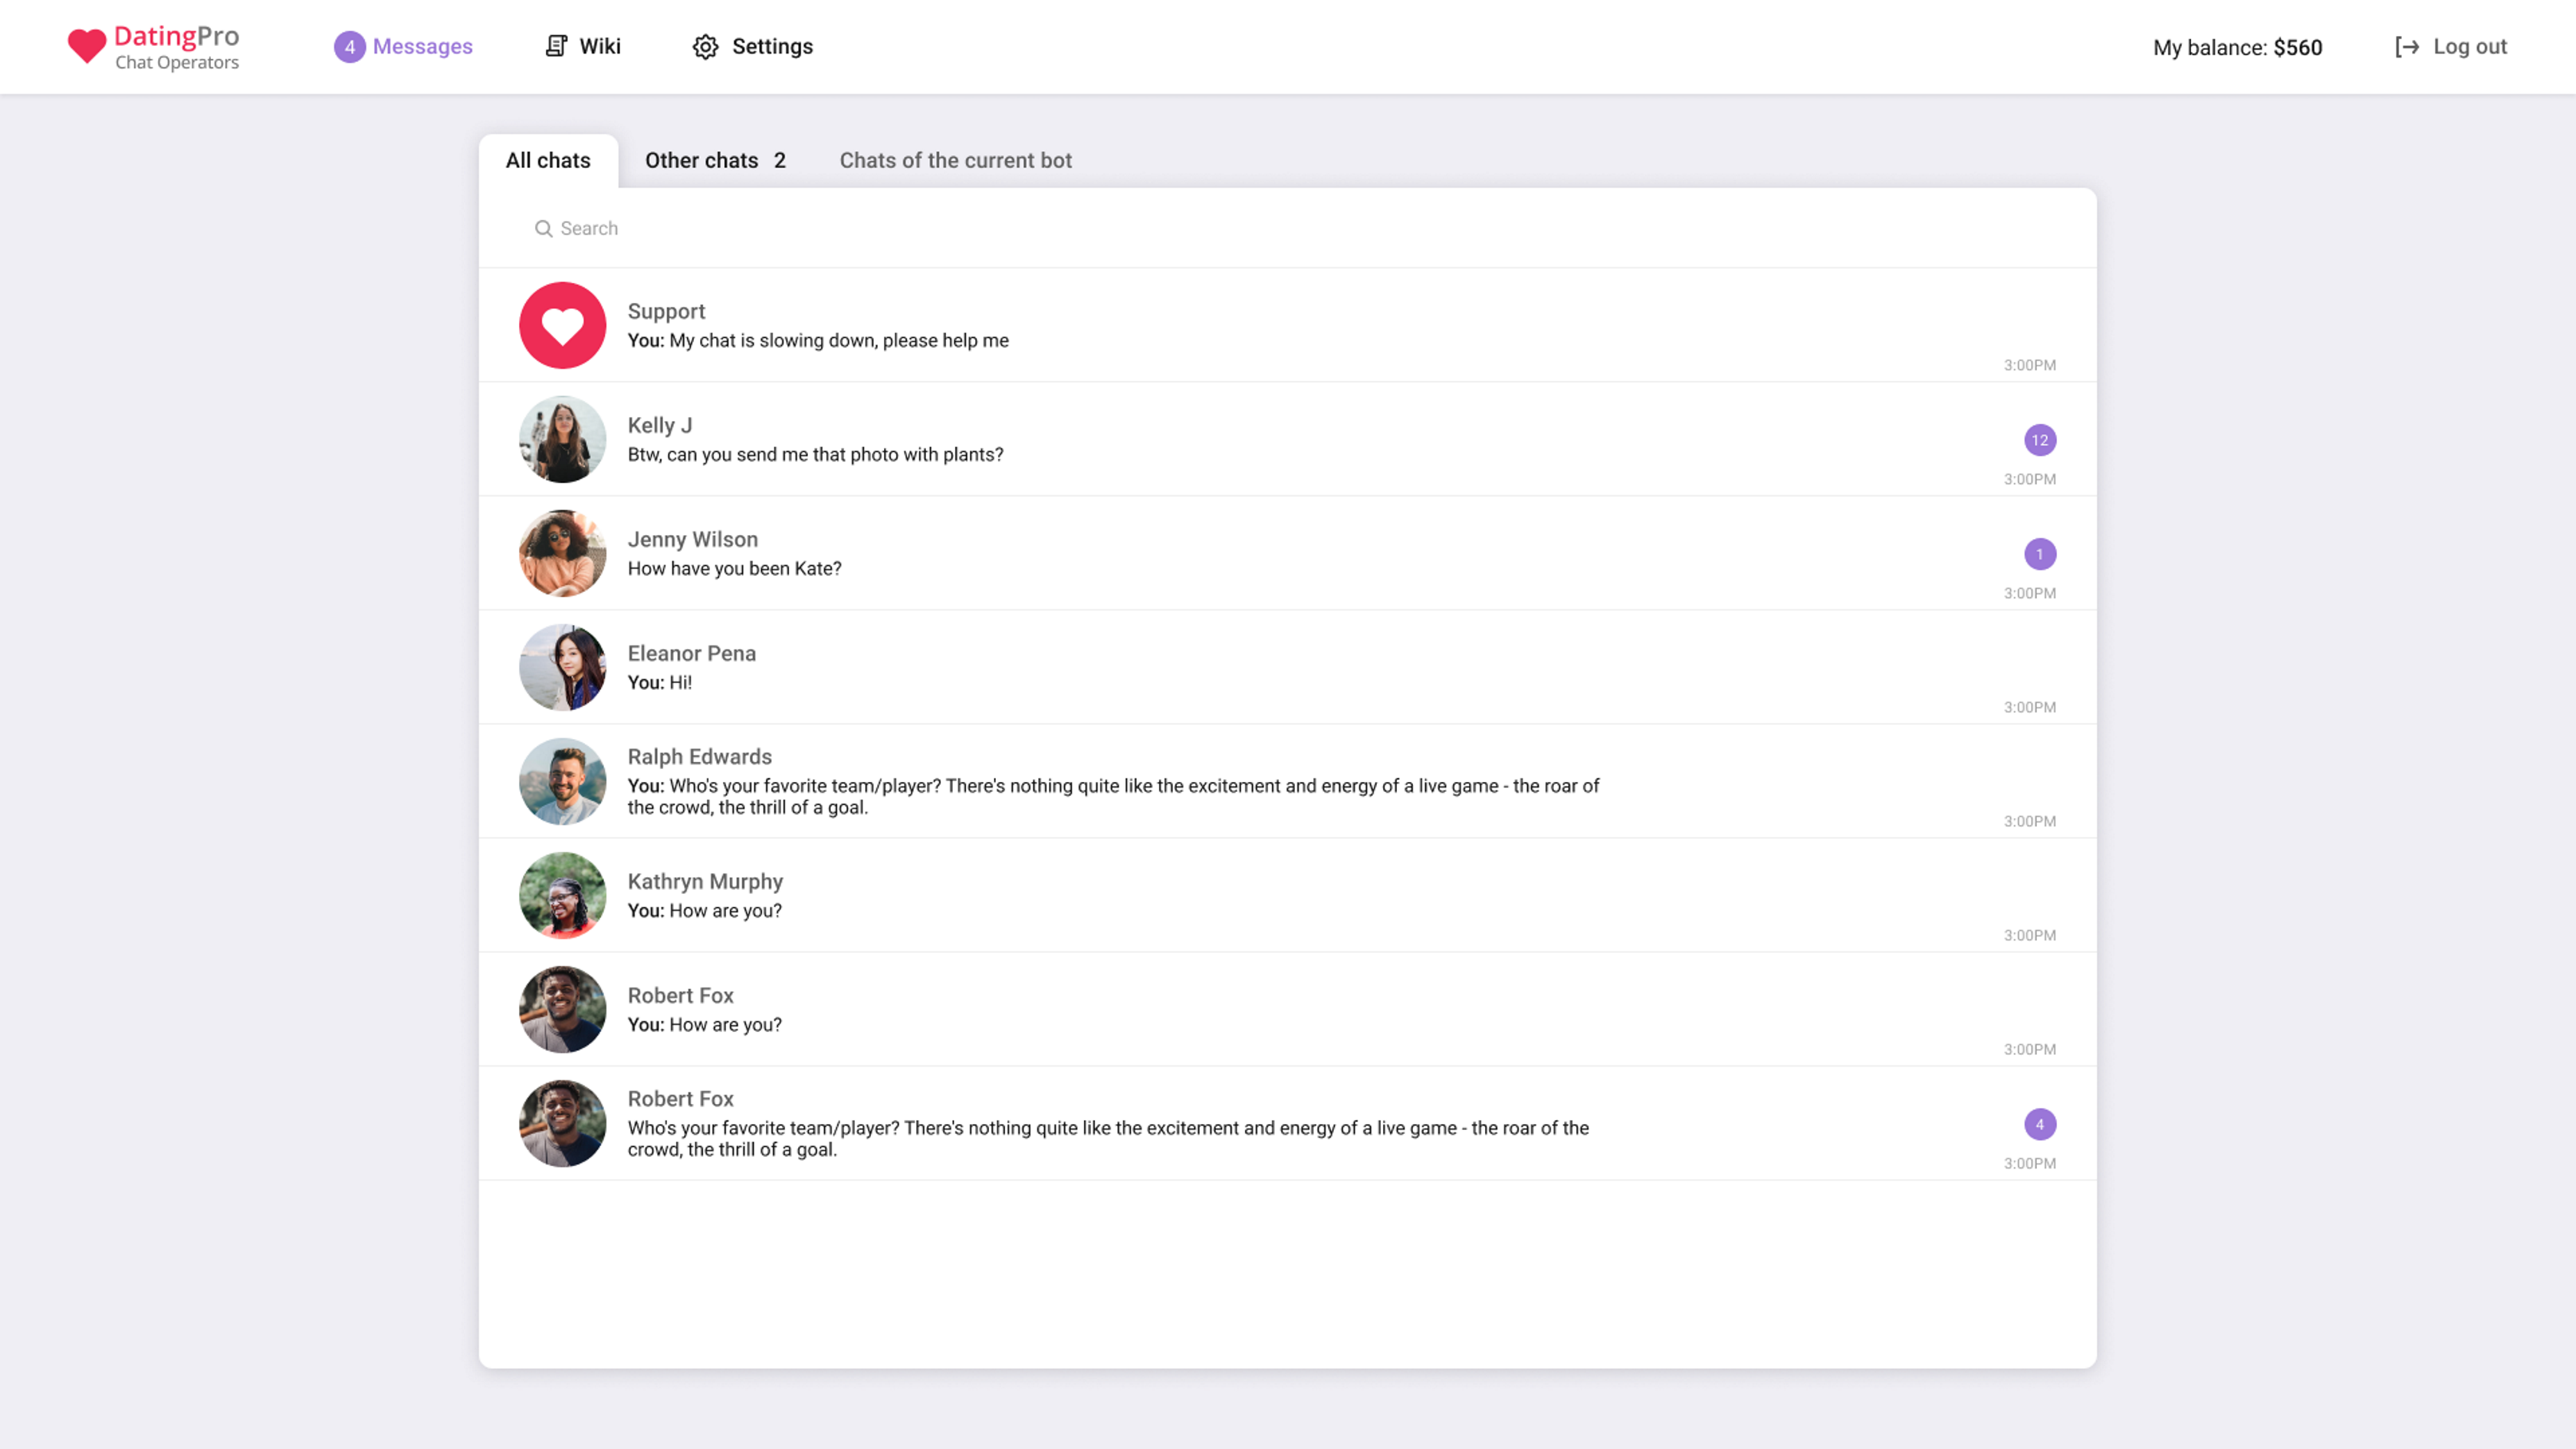Log out of the account

pyautogui.click(x=2469, y=46)
